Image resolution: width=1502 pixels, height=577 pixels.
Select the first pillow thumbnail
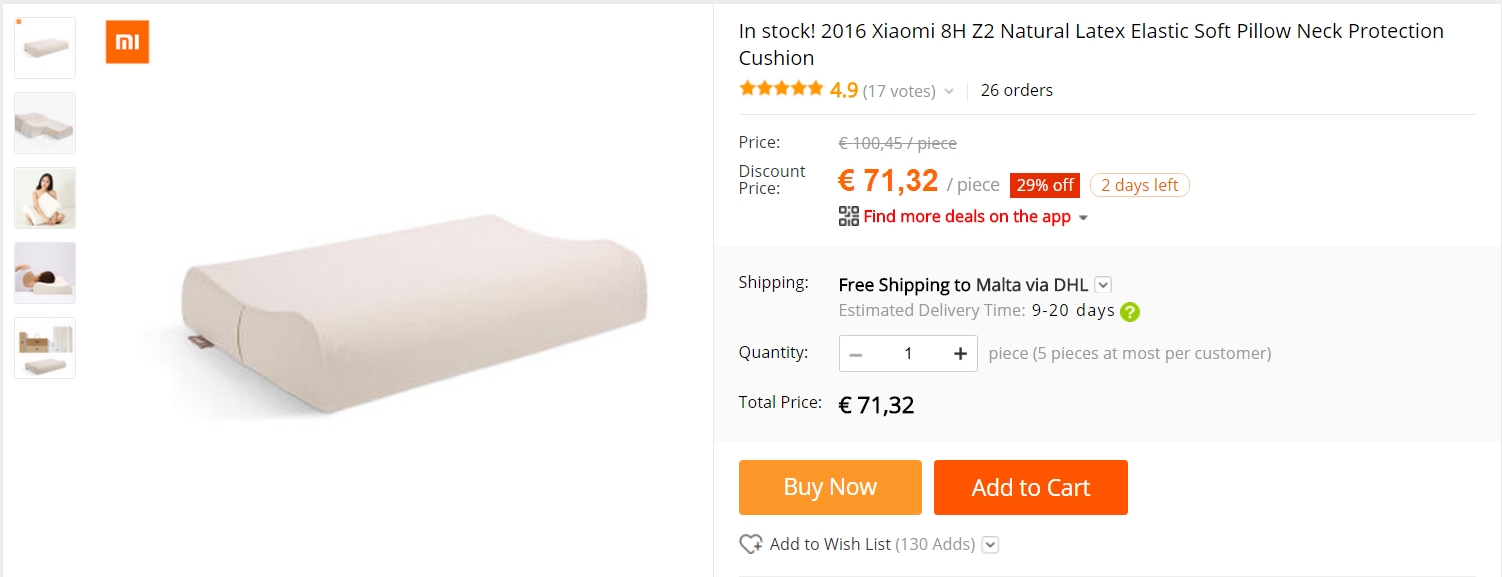[45, 48]
